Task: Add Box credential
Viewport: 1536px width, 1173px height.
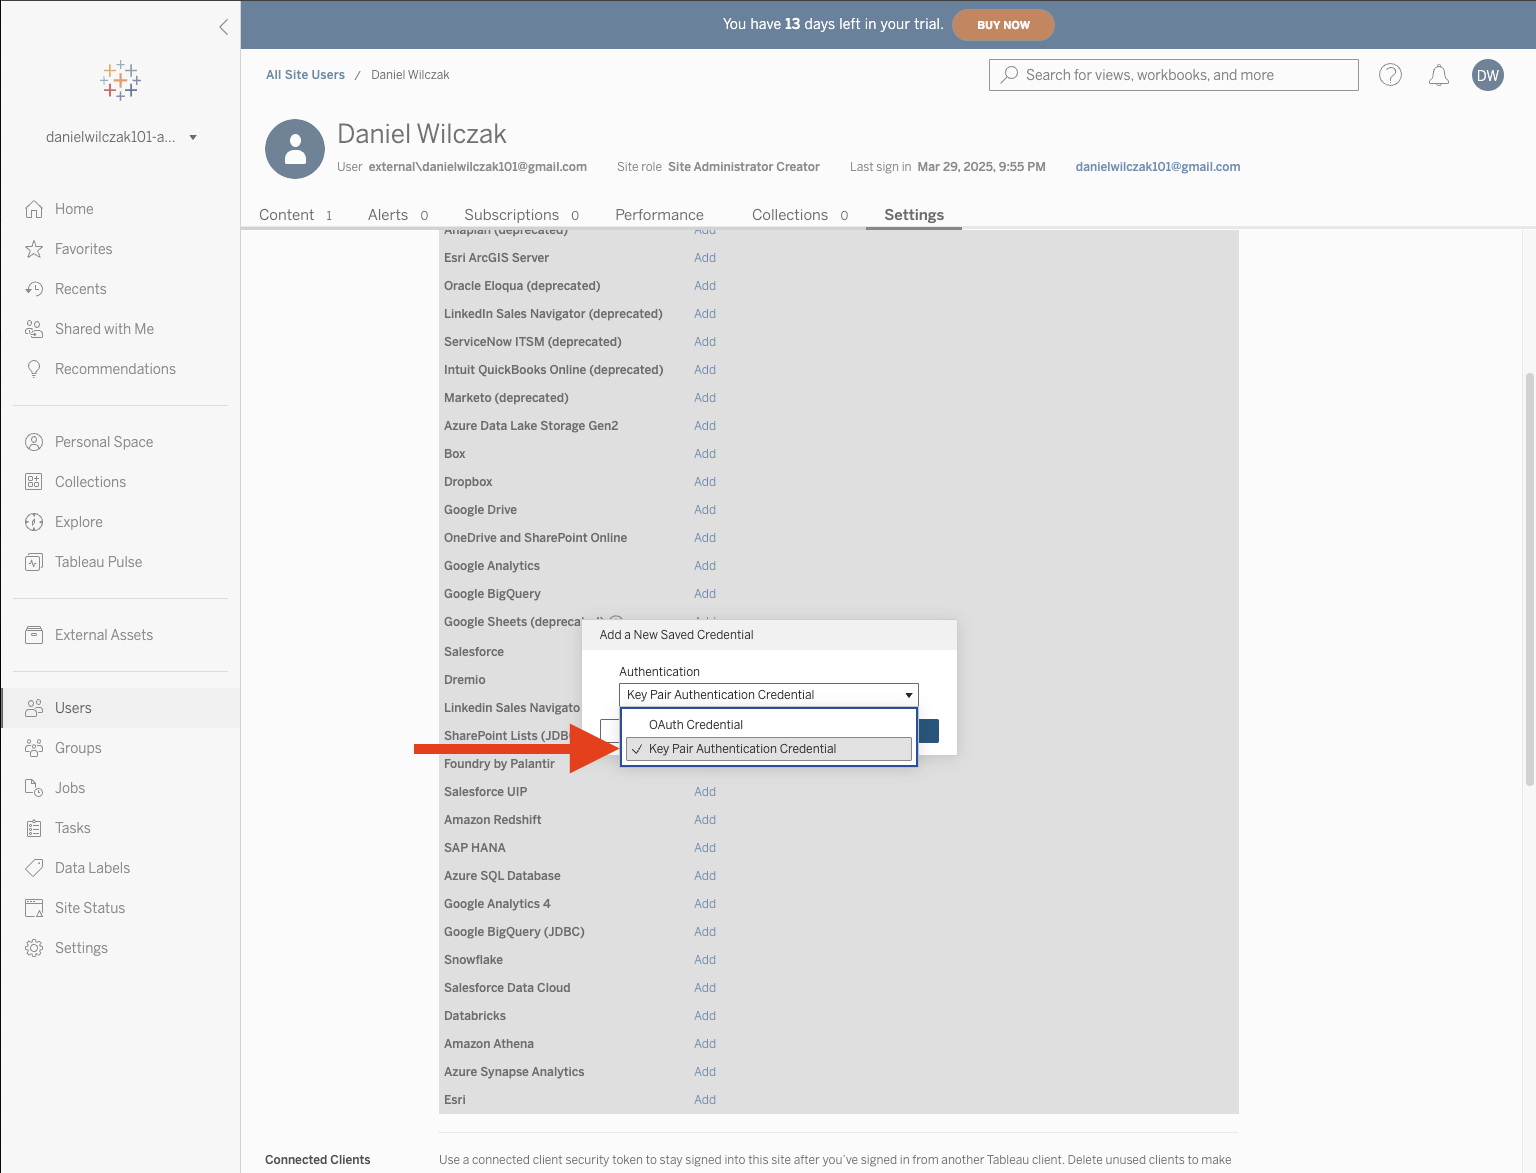Action: (x=705, y=454)
